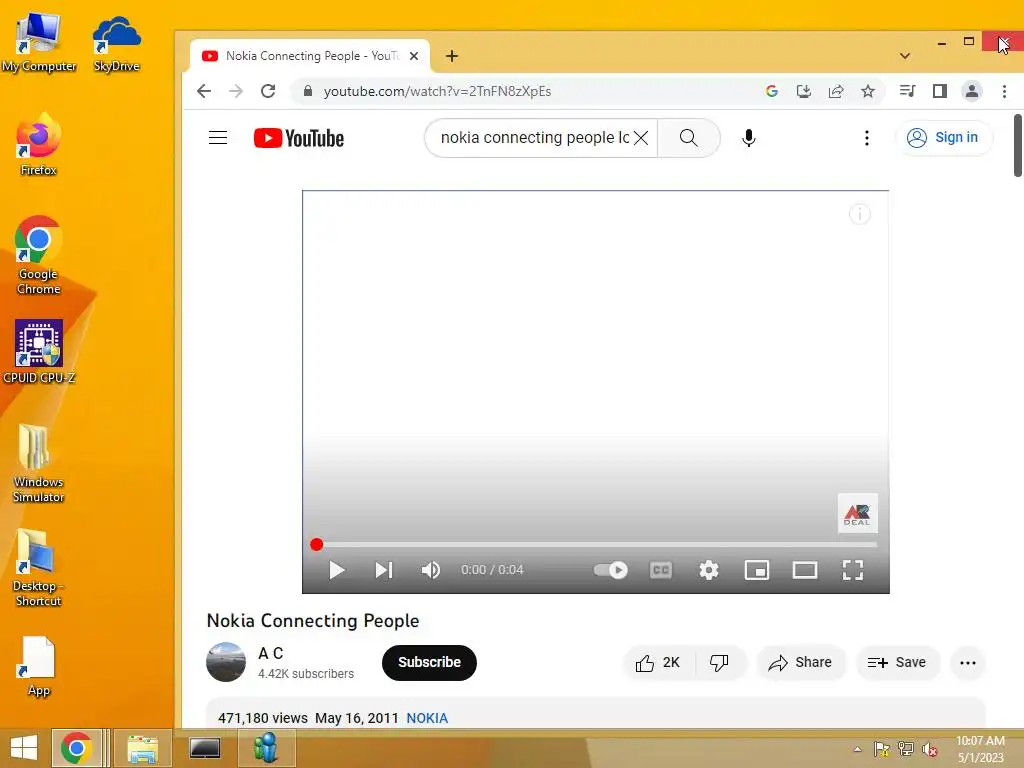Open the Chrome profile menu

972,91
